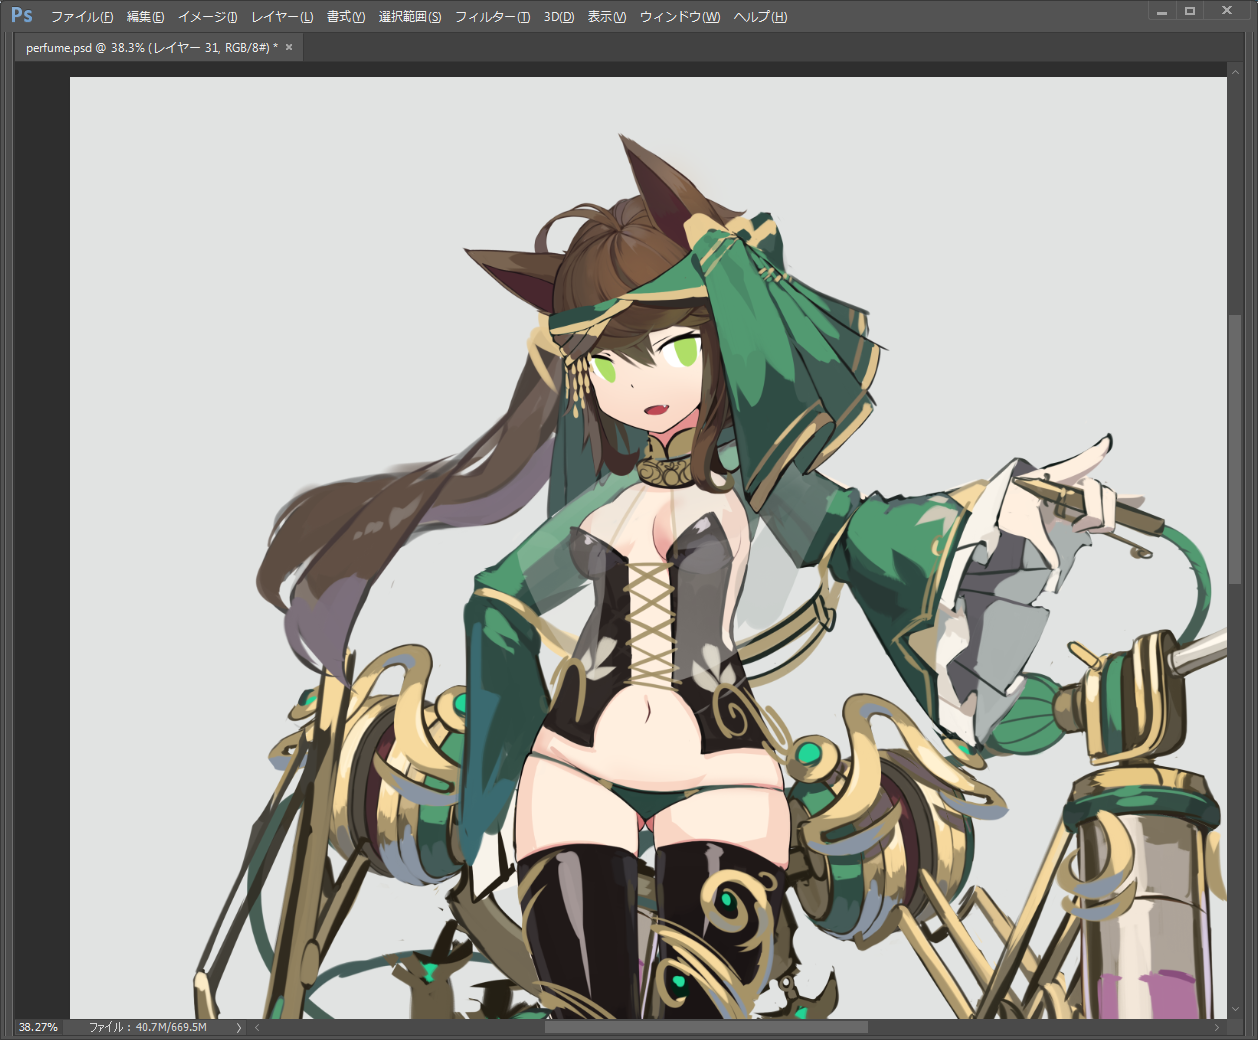Open the ウィンドウ(W) menu

[680, 17]
